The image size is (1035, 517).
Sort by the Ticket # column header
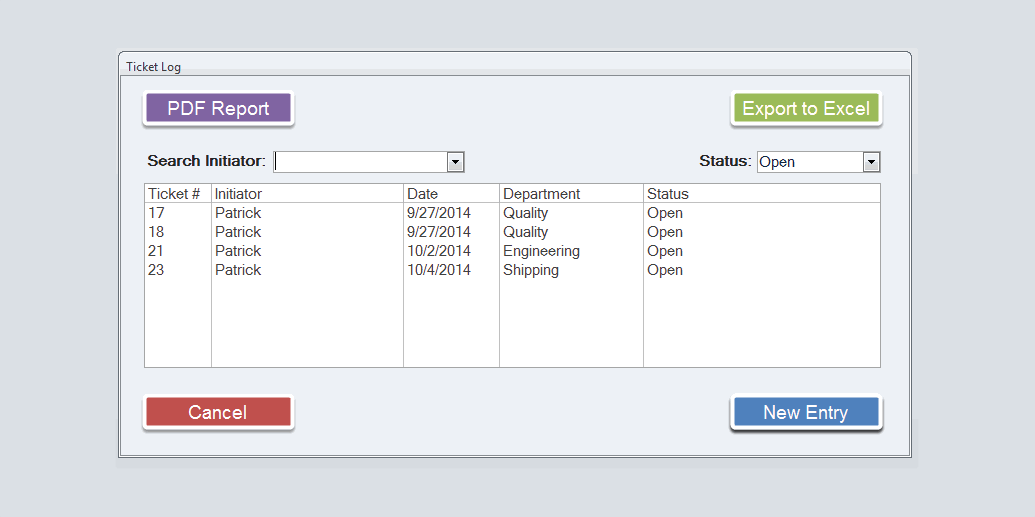coord(175,194)
